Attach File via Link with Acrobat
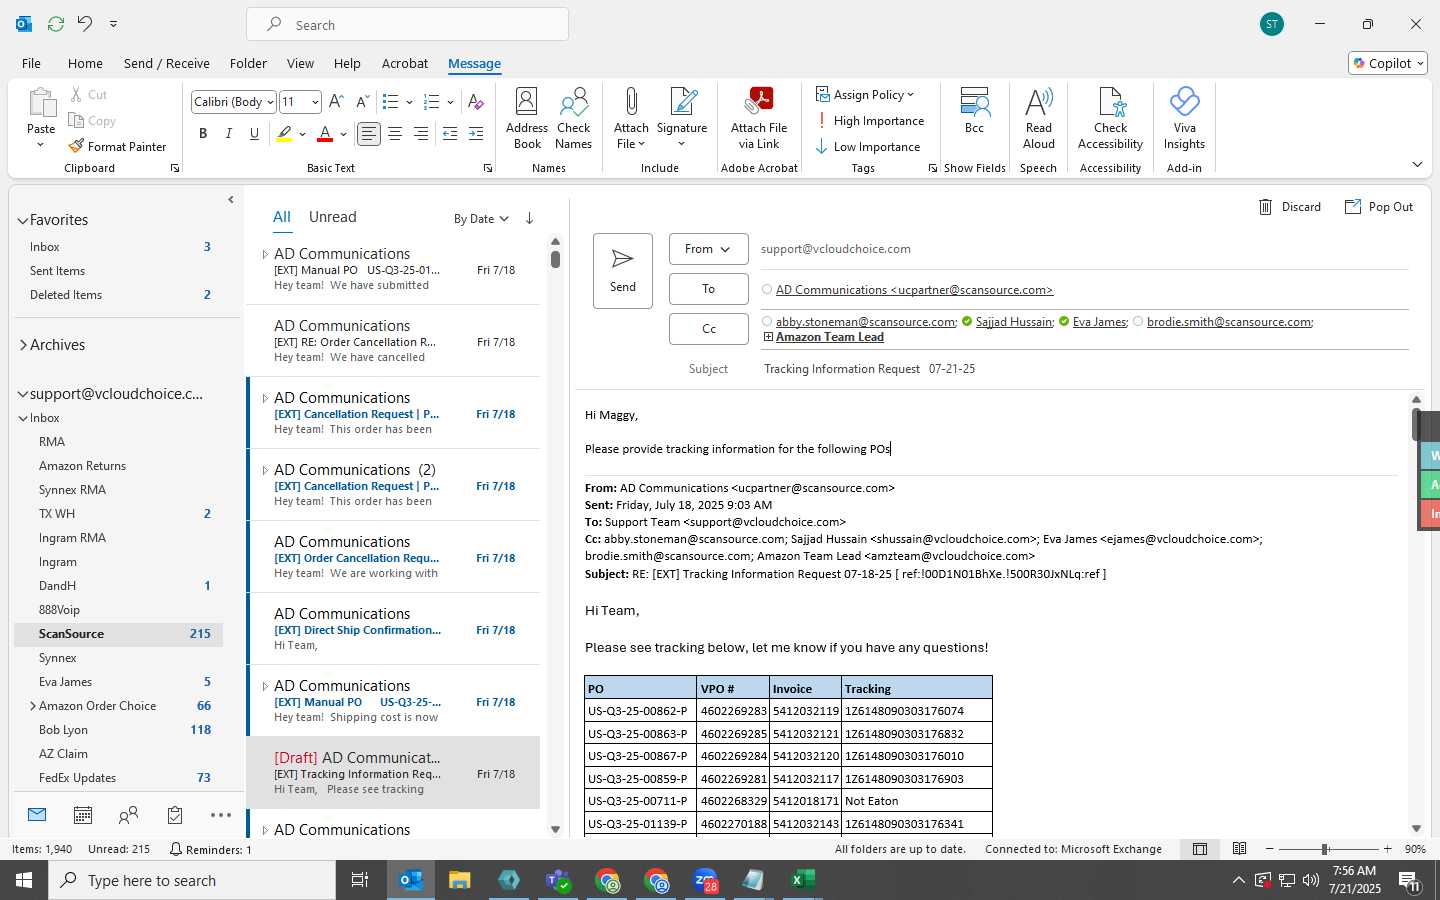Image resolution: width=1440 pixels, height=900 pixels. (759, 118)
